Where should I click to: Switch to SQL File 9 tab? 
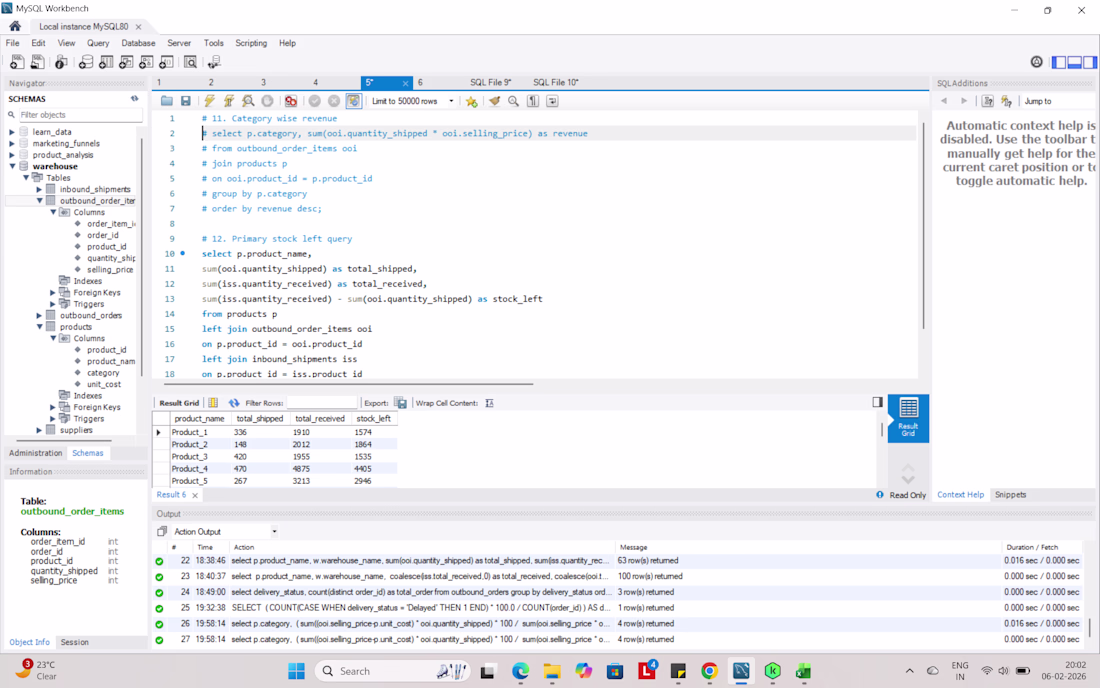(490, 83)
